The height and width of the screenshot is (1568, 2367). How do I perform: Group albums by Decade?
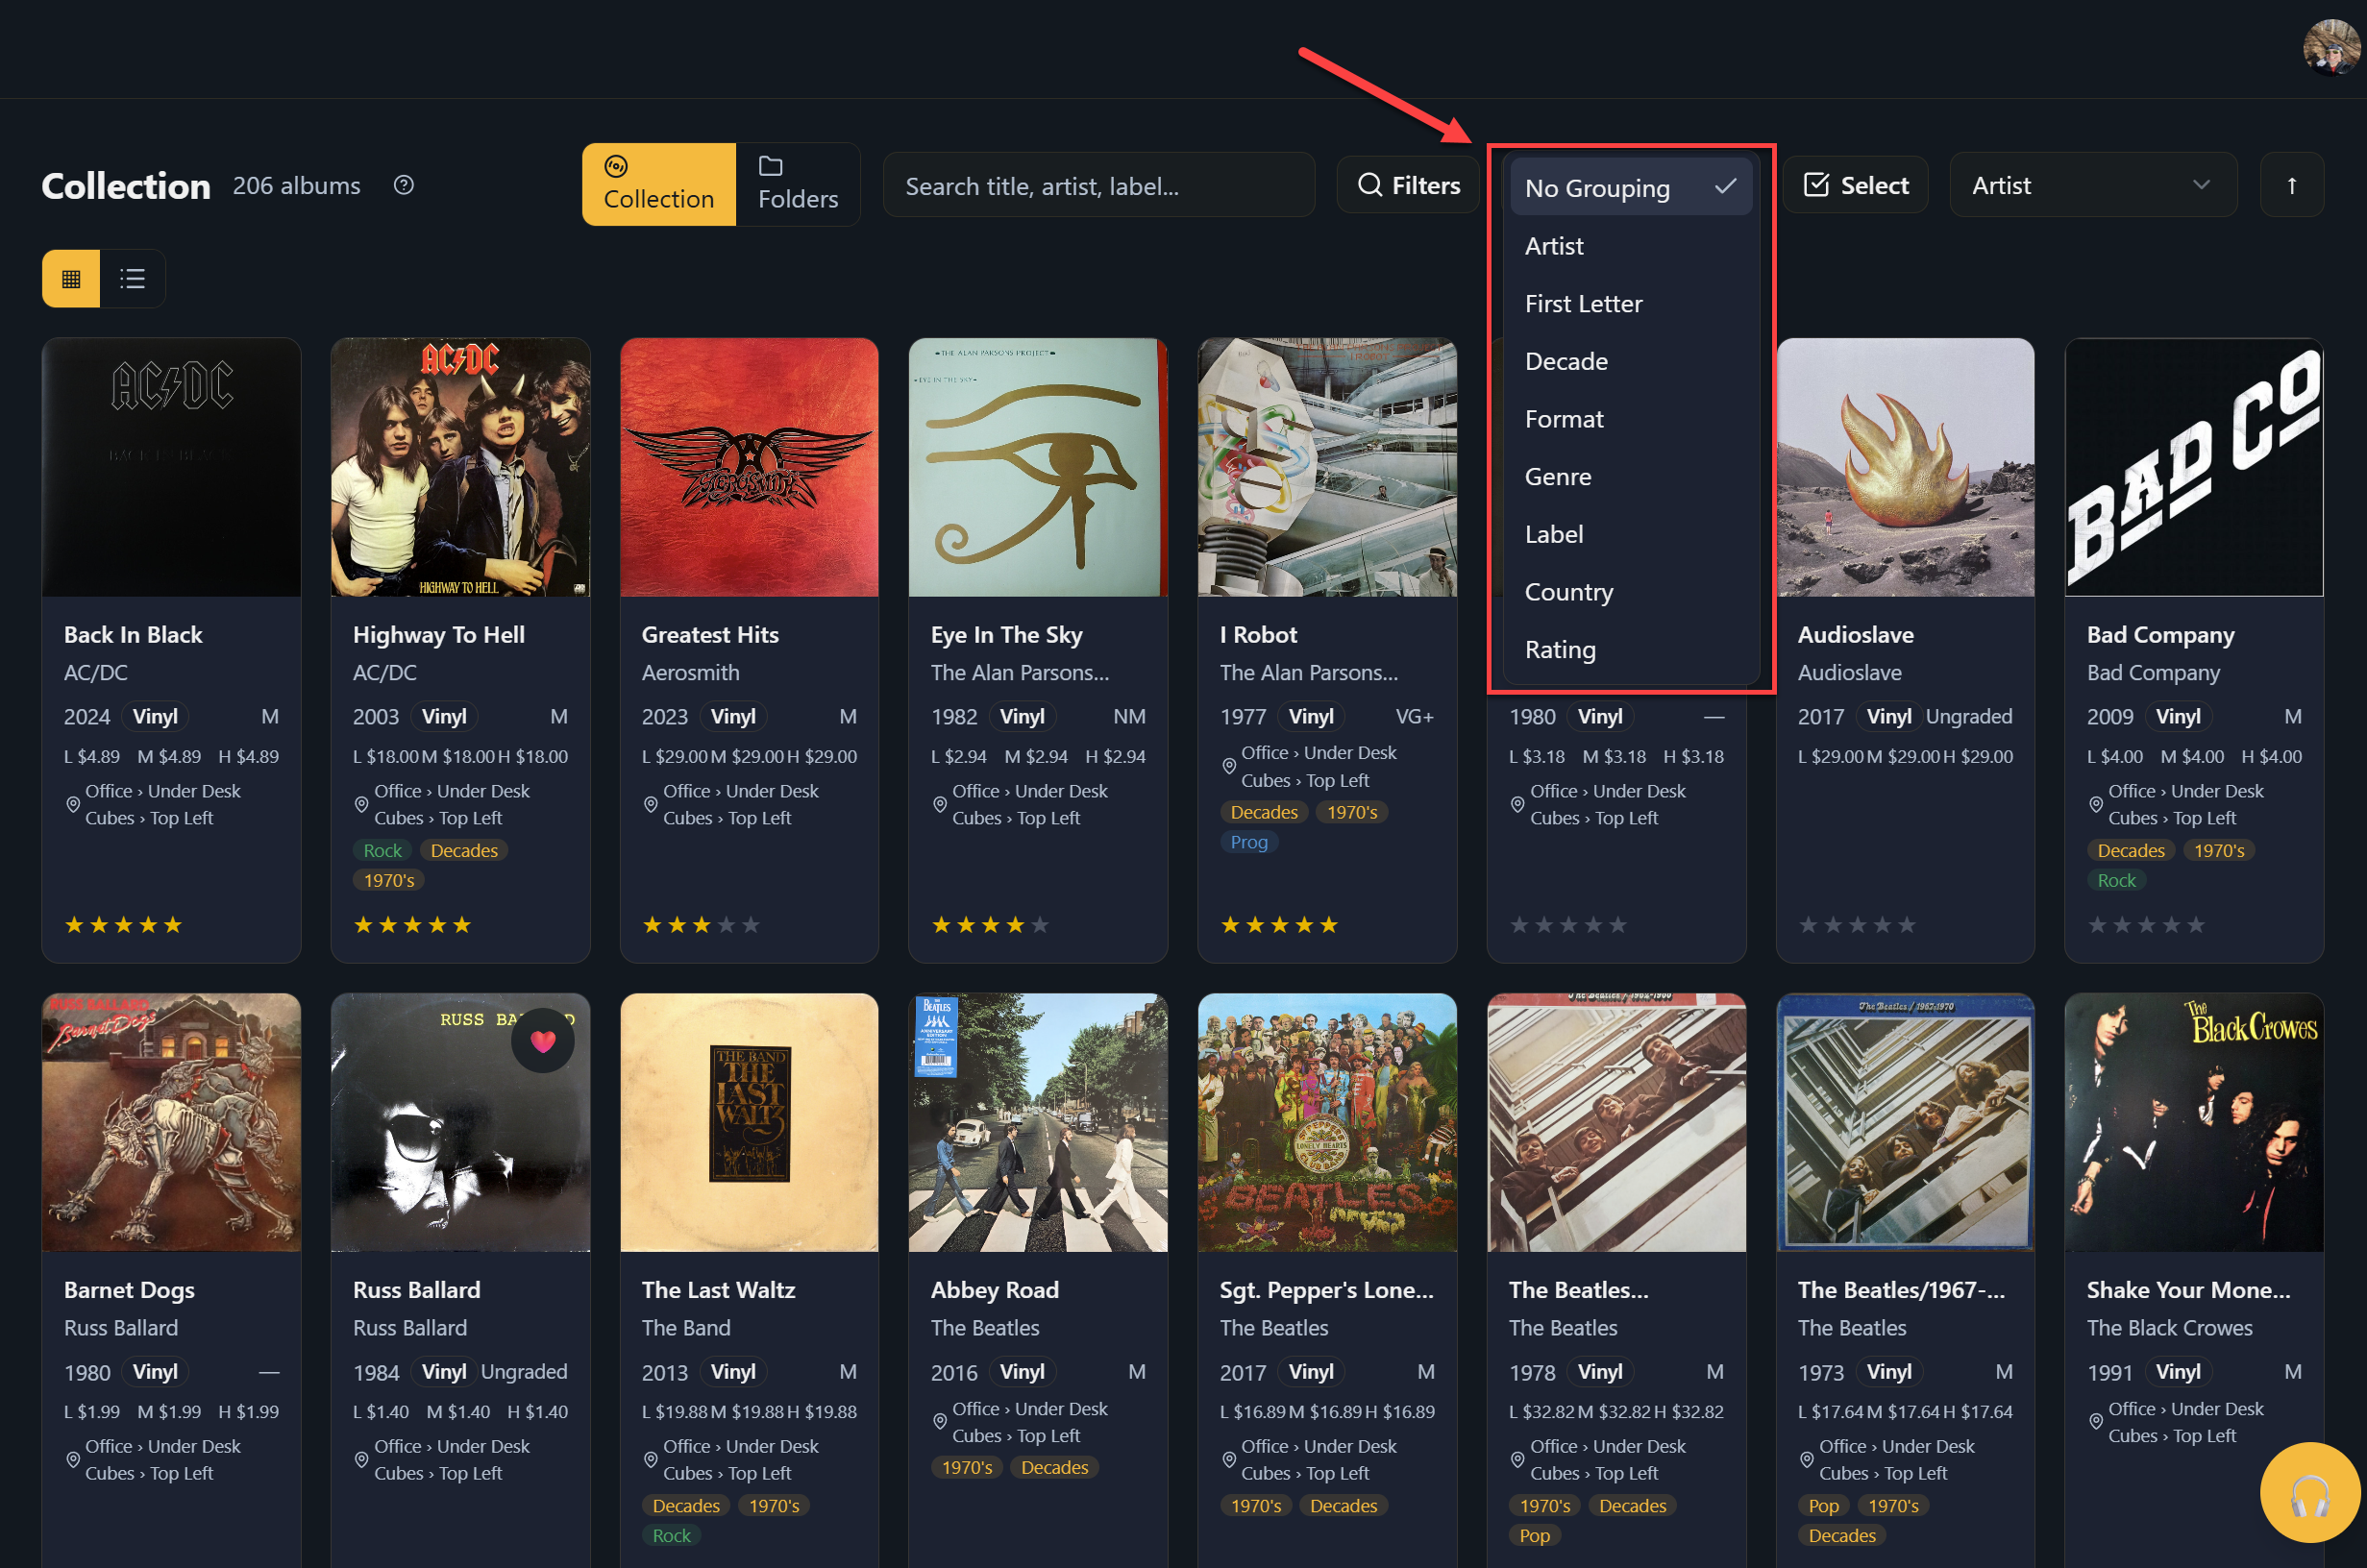(1631, 361)
